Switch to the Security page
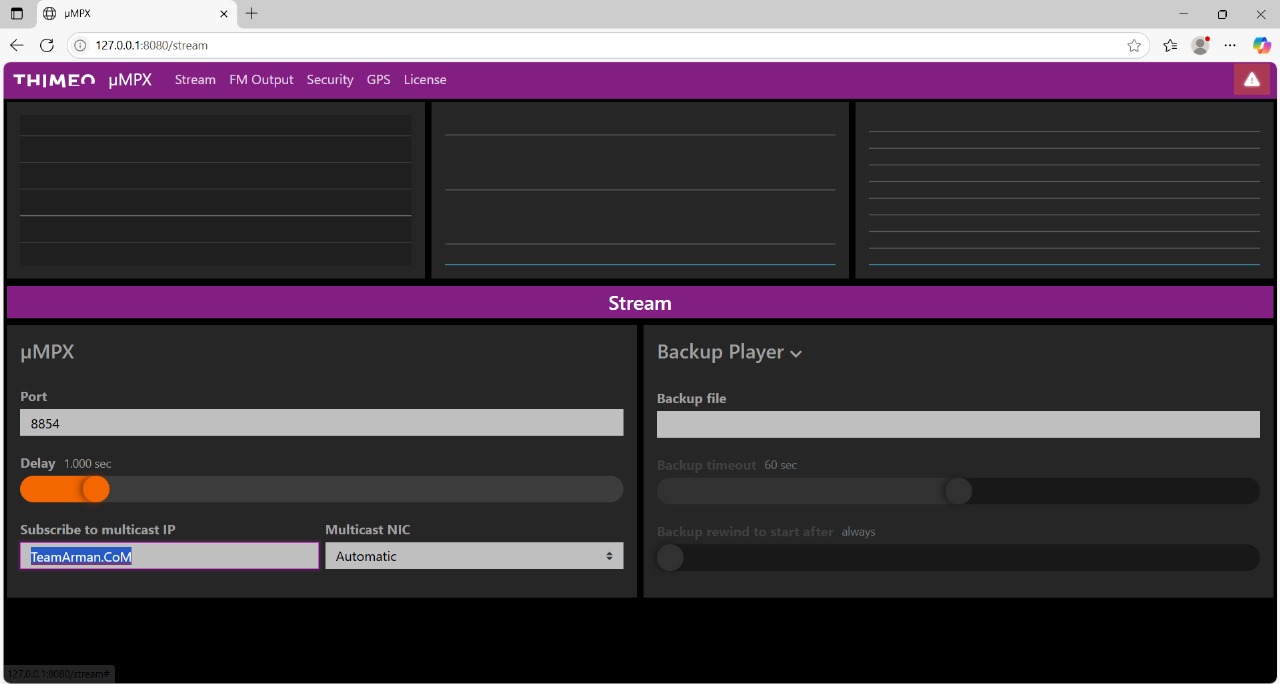 (x=330, y=80)
